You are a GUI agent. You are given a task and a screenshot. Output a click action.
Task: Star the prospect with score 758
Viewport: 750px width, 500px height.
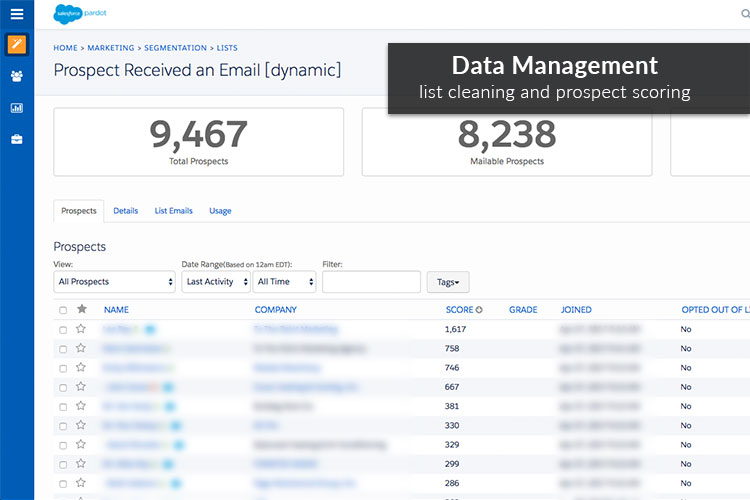pos(81,348)
